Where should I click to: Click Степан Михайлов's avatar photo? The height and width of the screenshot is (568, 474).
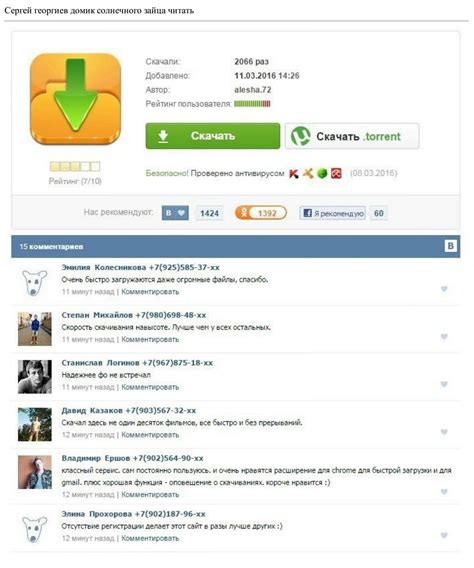(35, 329)
